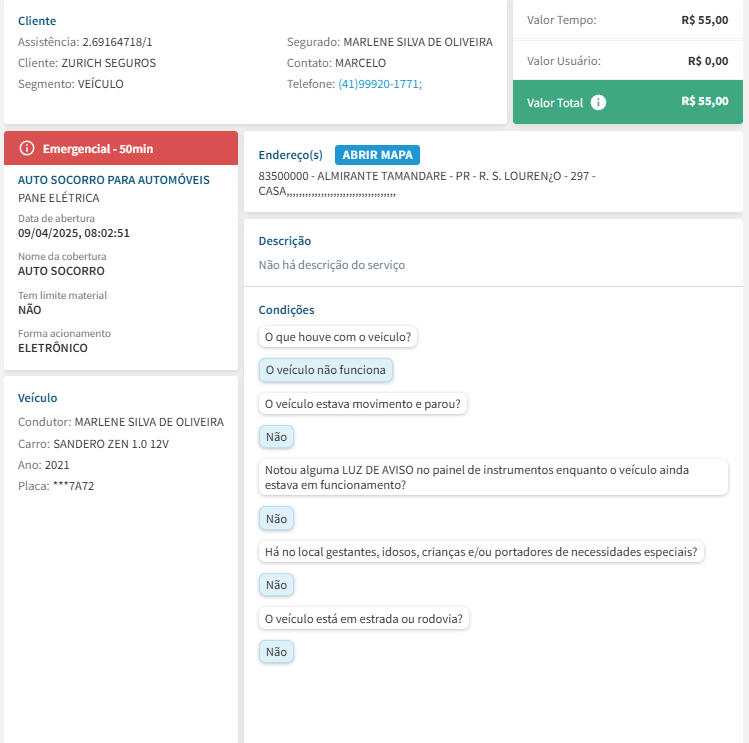Click Não answer under gestantes question
This screenshot has height=743, width=749.
coord(276,585)
